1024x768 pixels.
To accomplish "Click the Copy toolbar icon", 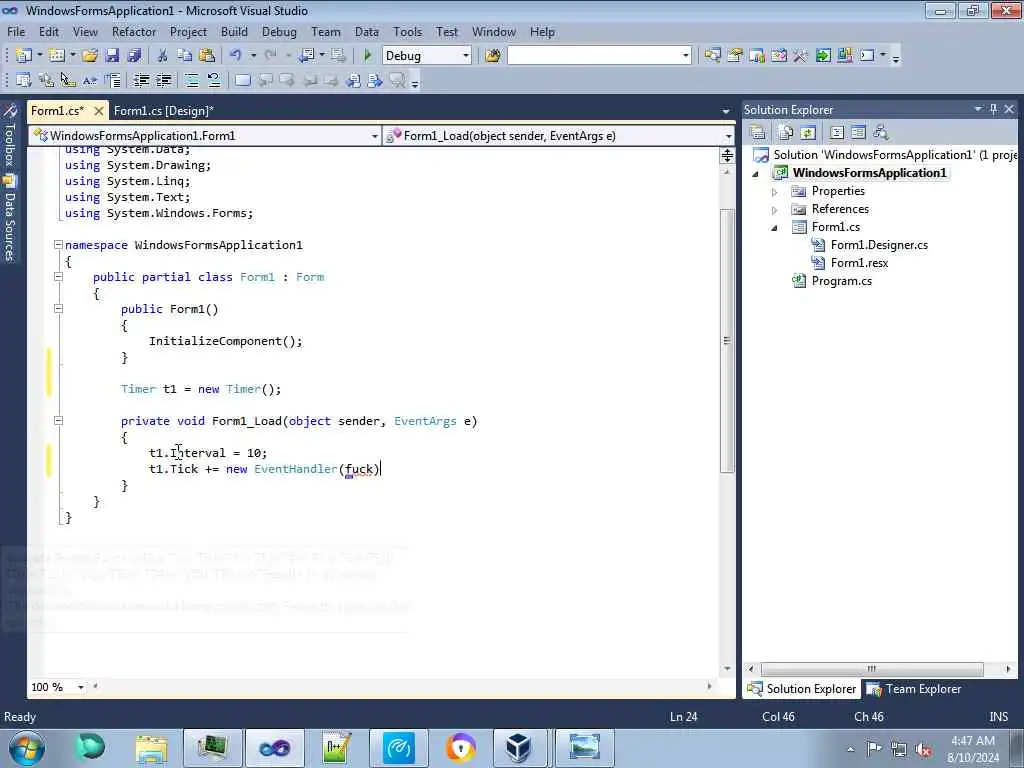I will tap(185, 56).
